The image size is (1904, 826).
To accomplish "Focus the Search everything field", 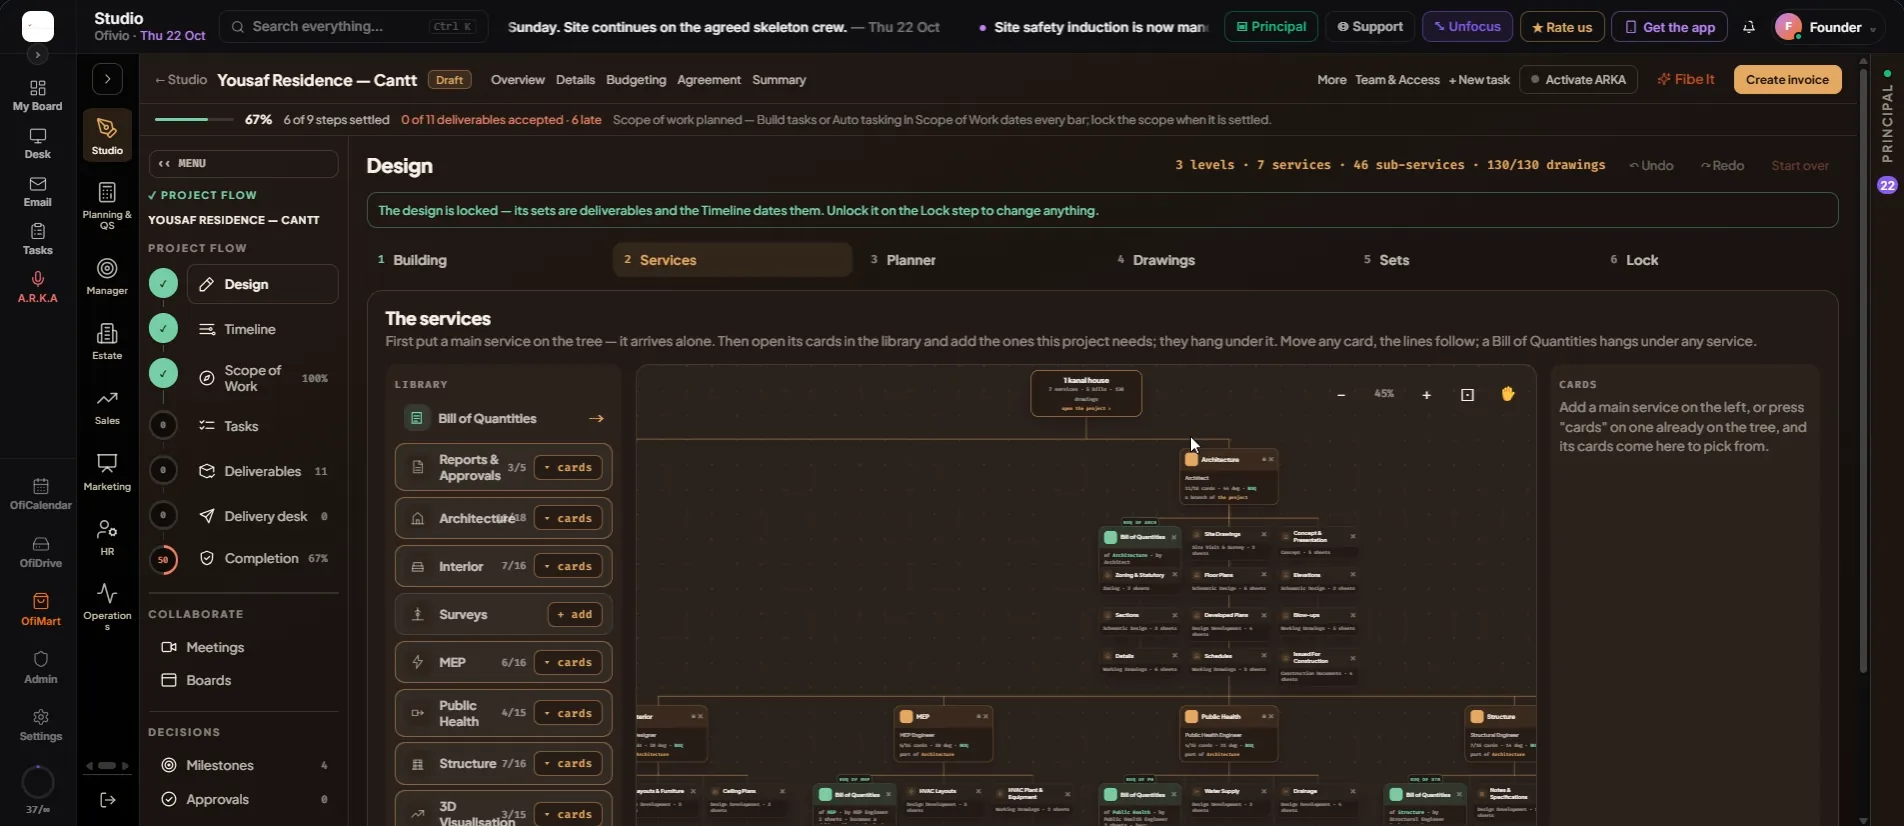I will (353, 27).
